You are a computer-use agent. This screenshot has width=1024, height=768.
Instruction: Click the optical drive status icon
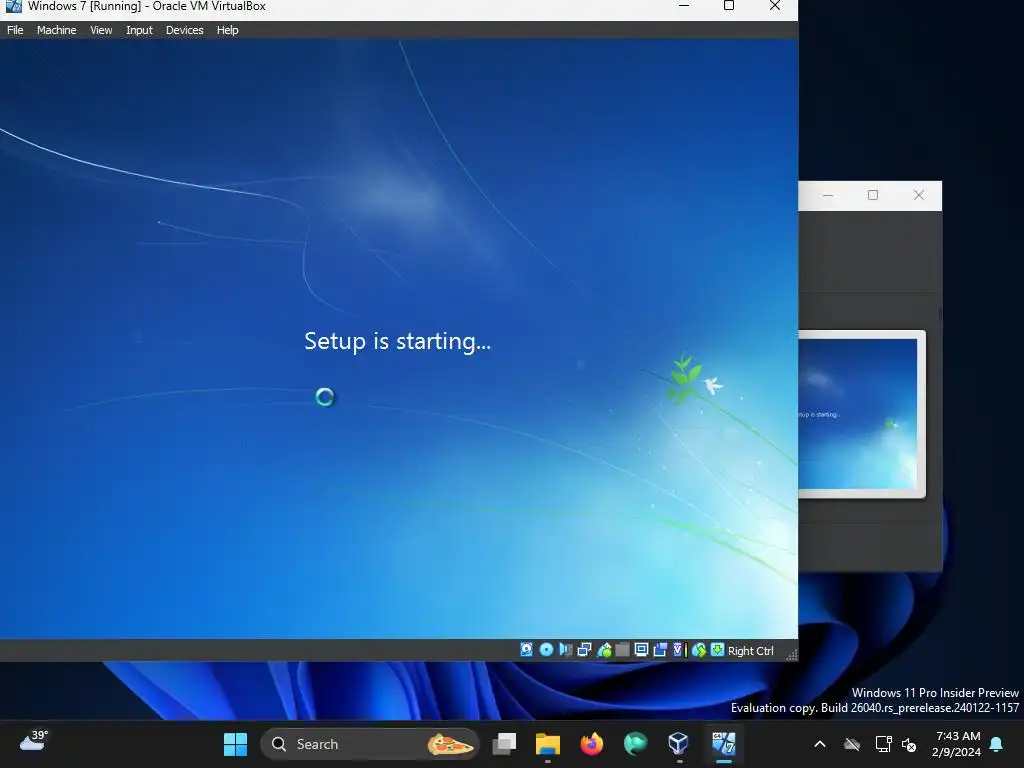pos(546,650)
